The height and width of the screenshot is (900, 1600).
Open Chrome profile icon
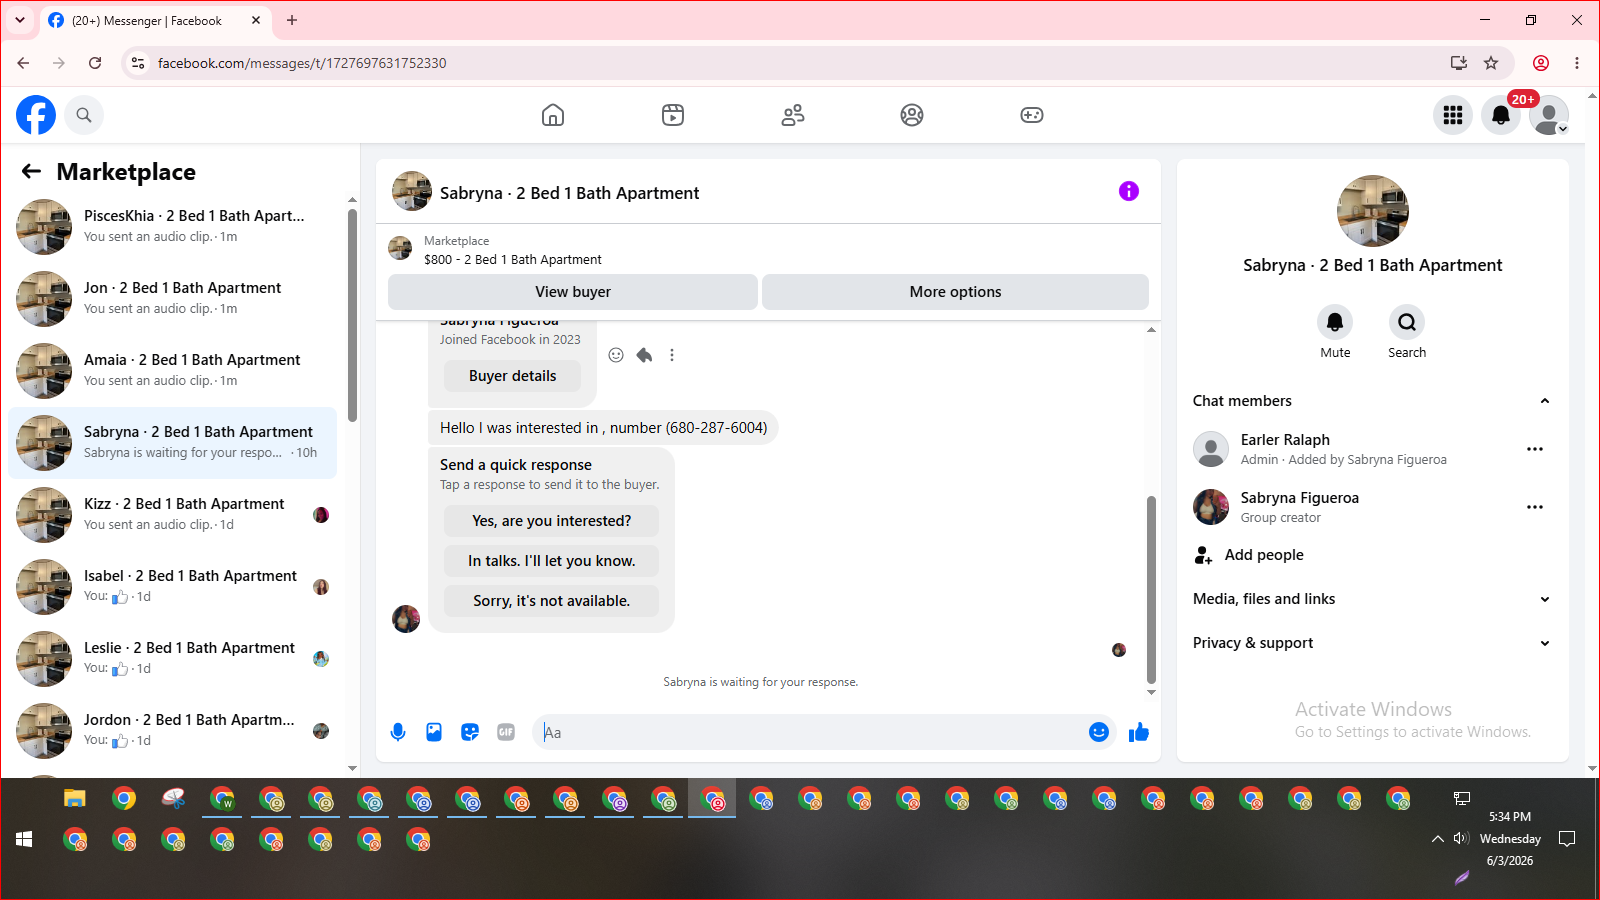click(x=1541, y=63)
